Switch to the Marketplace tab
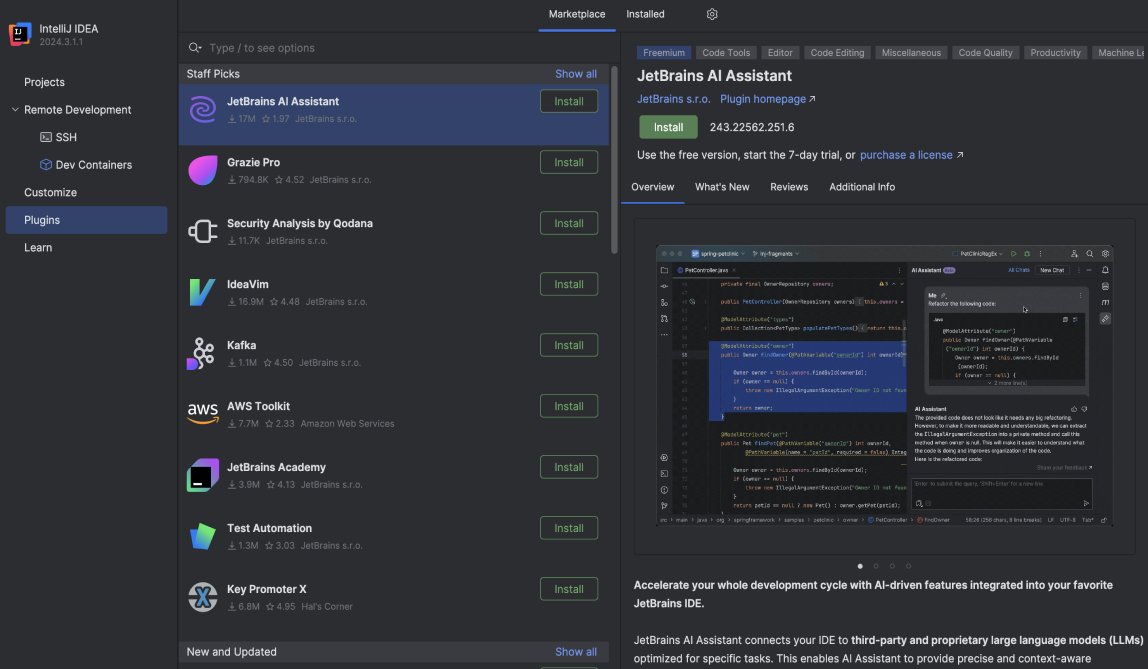1148x669 pixels. click(x=577, y=14)
